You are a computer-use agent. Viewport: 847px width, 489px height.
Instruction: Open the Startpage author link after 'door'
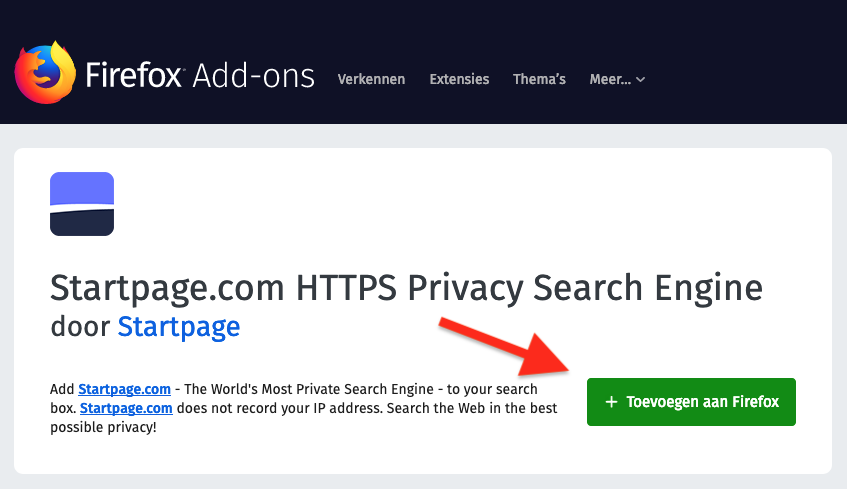coord(179,327)
